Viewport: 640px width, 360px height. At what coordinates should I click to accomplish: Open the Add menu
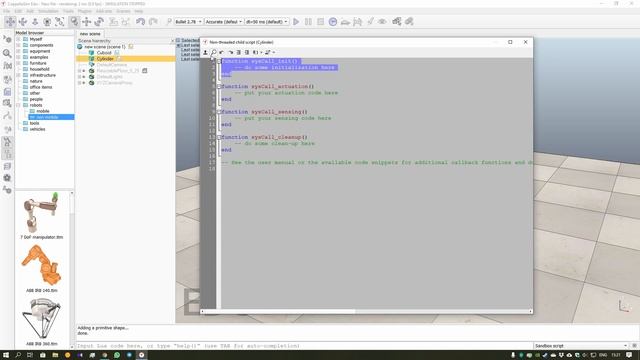pyautogui.click(x=30, y=11)
